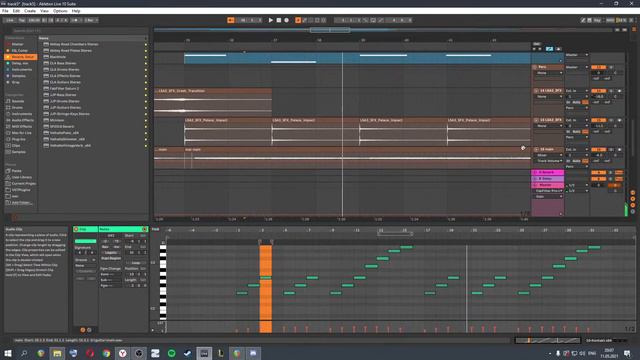
Task: Open Ext. In input dropdown of 16 main
Action: (x=576, y=149)
